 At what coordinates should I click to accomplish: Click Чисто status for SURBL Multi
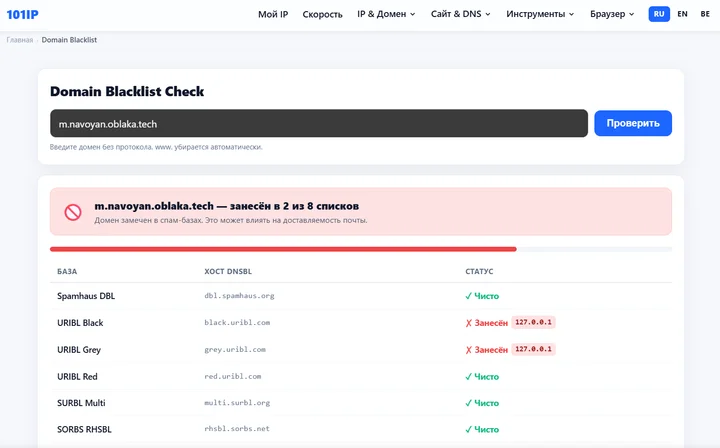click(x=482, y=403)
